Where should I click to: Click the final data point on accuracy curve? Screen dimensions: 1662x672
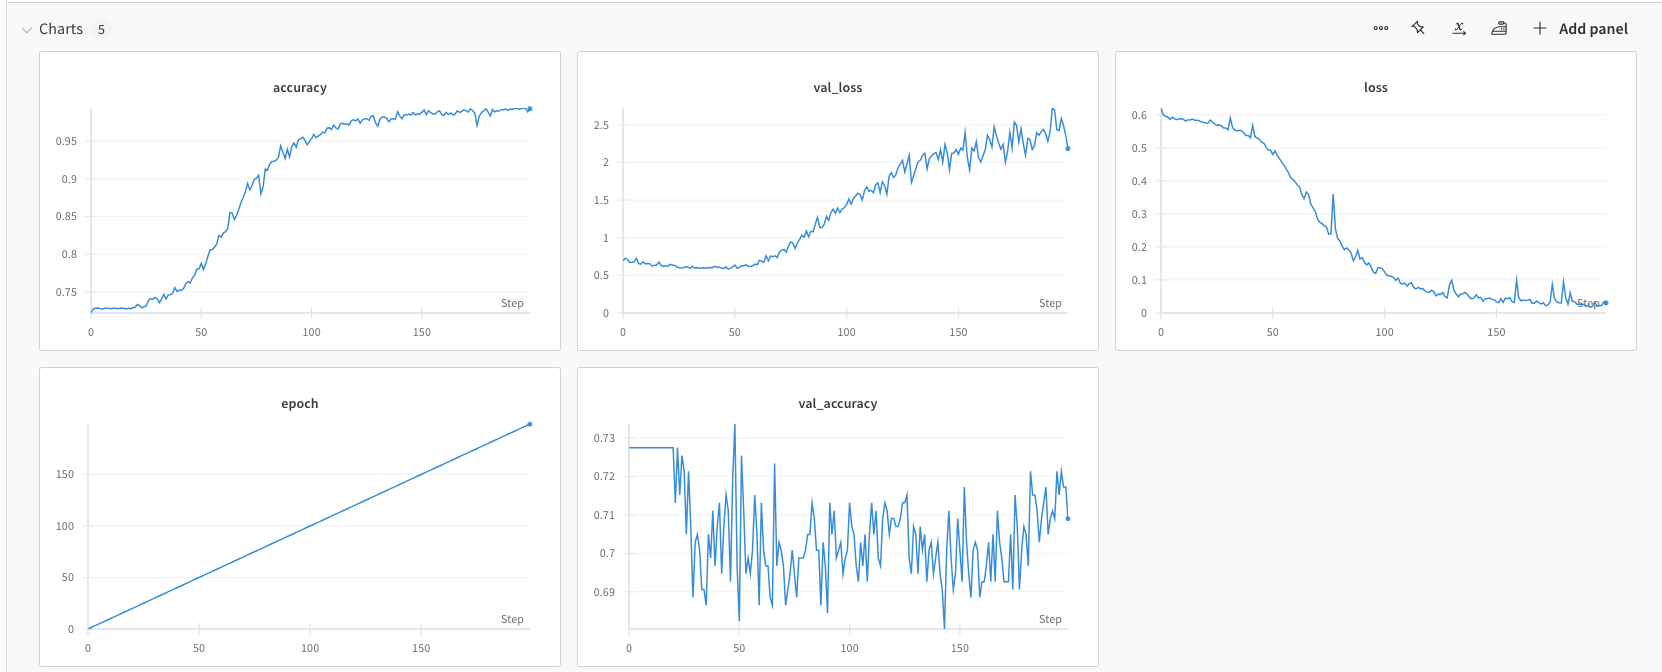point(529,109)
